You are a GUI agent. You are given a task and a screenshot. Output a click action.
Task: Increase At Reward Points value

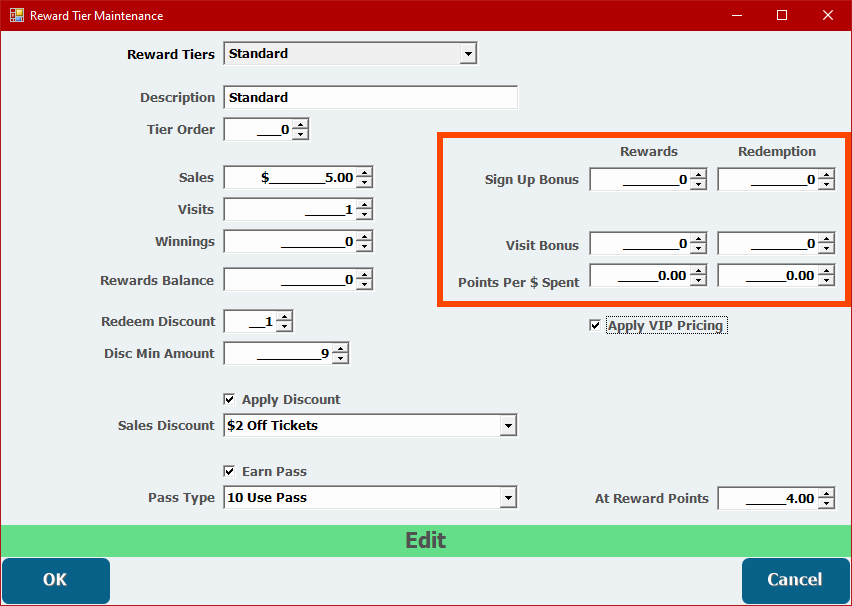[826, 492]
